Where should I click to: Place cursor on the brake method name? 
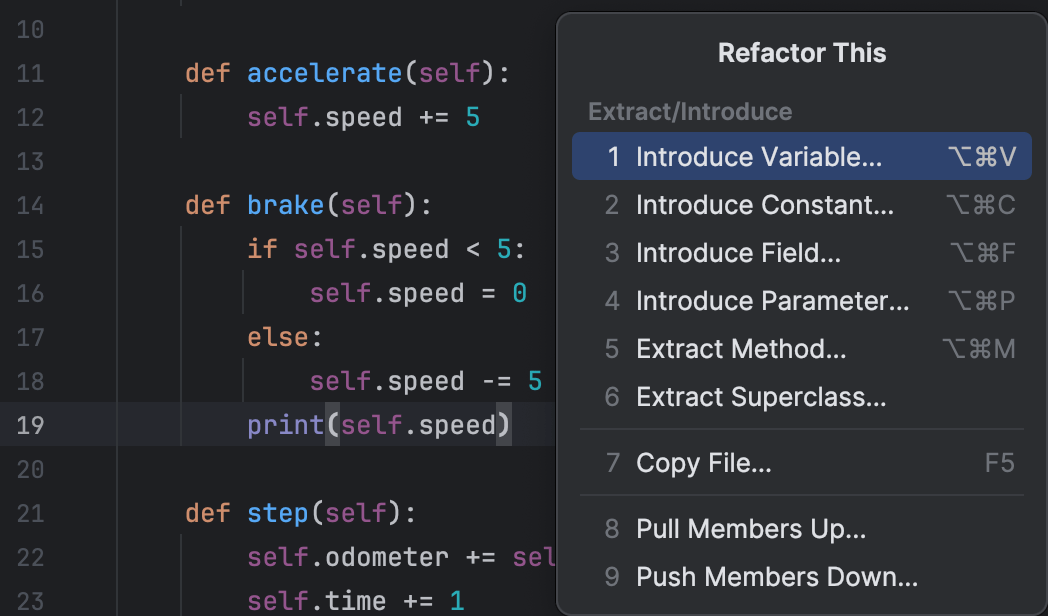pyautogui.click(x=286, y=206)
